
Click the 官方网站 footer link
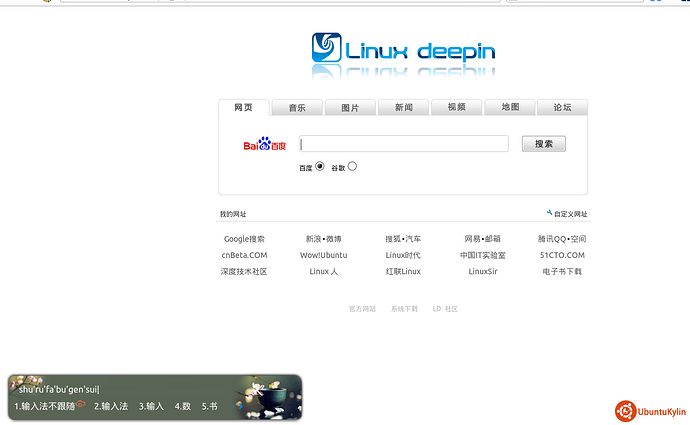[363, 309]
